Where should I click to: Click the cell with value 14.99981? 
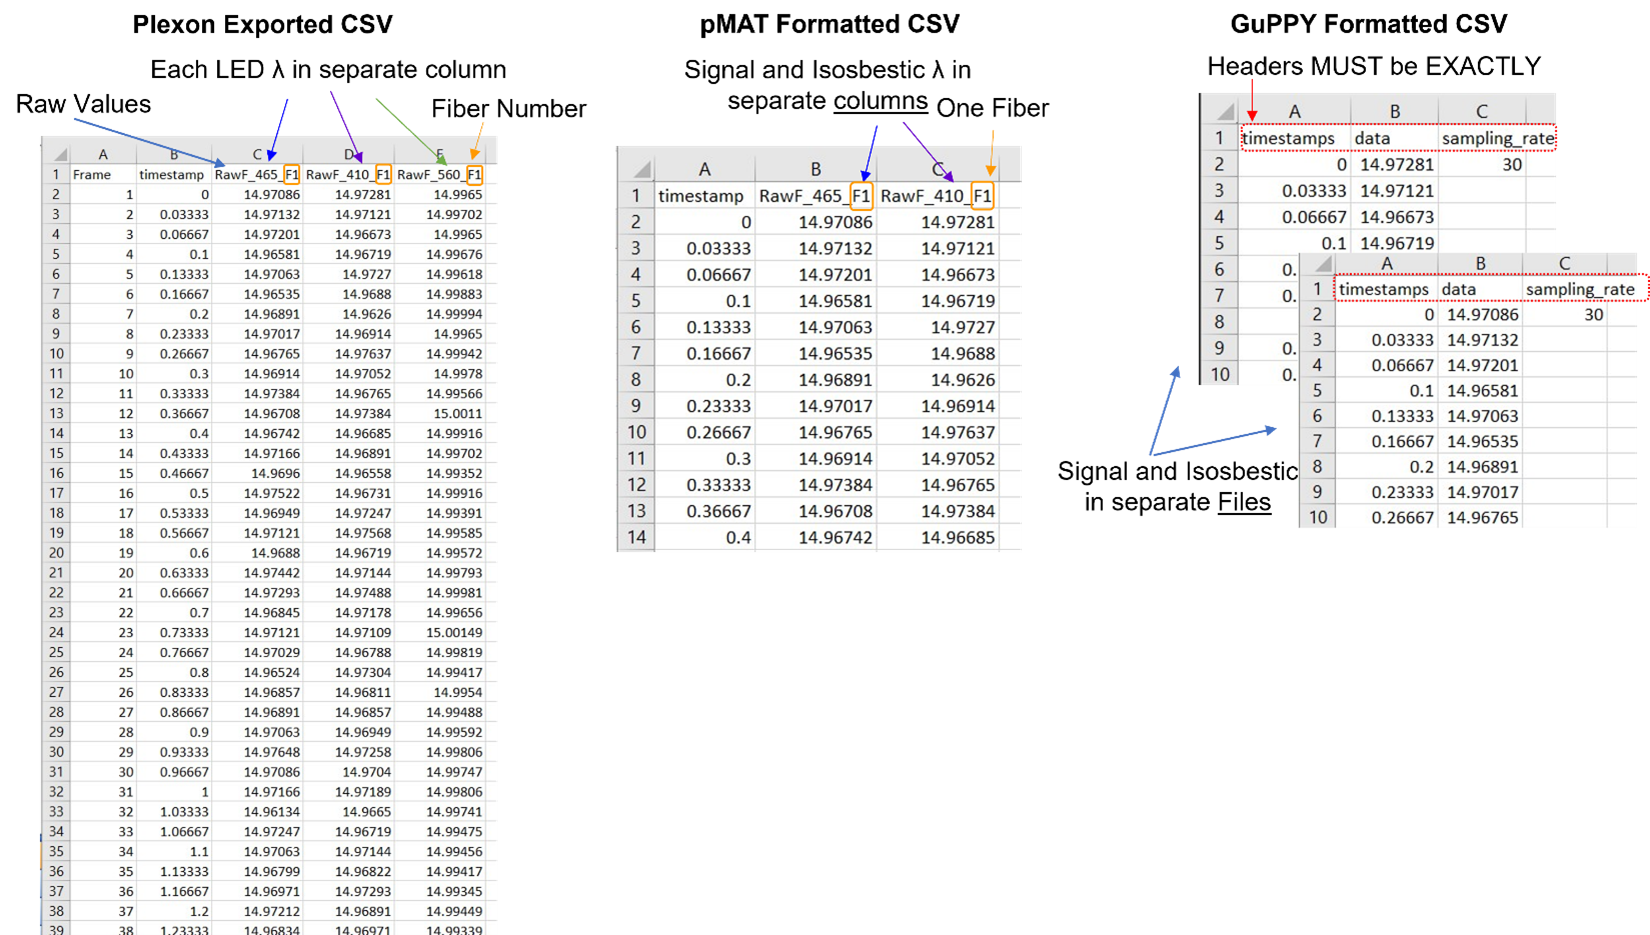click(440, 592)
